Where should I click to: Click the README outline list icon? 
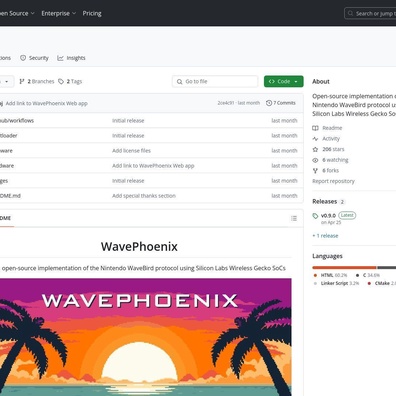pyautogui.click(x=294, y=218)
